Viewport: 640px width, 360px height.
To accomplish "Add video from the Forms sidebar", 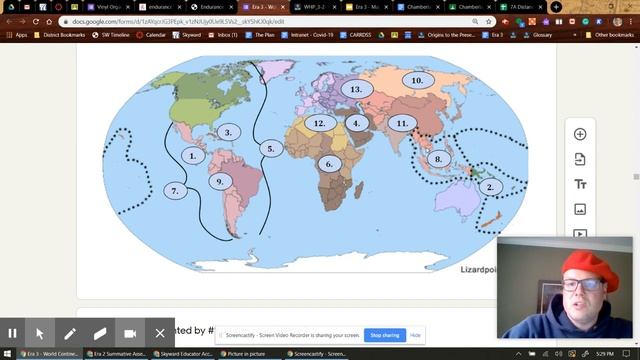I will coord(580,233).
